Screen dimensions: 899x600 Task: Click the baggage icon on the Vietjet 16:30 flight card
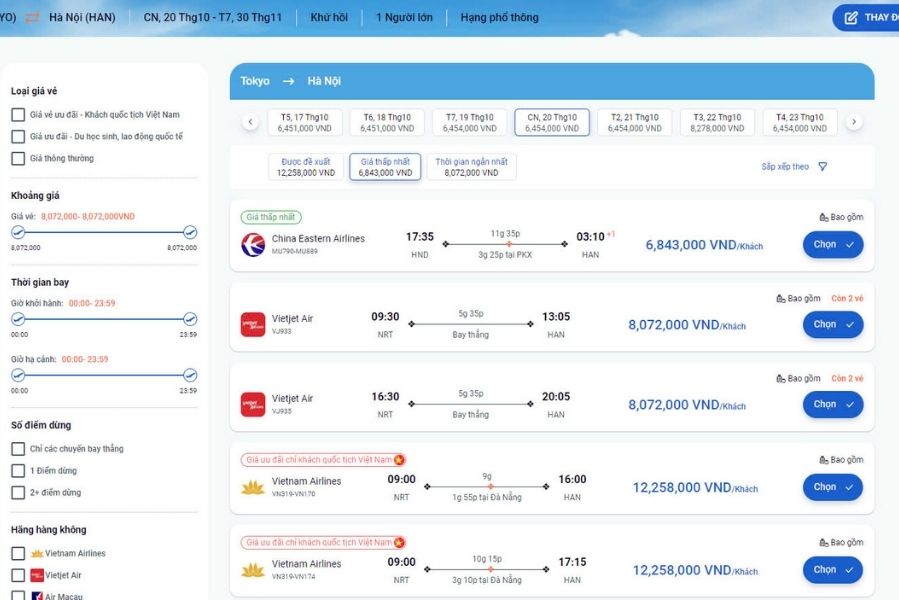[x=781, y=379]
